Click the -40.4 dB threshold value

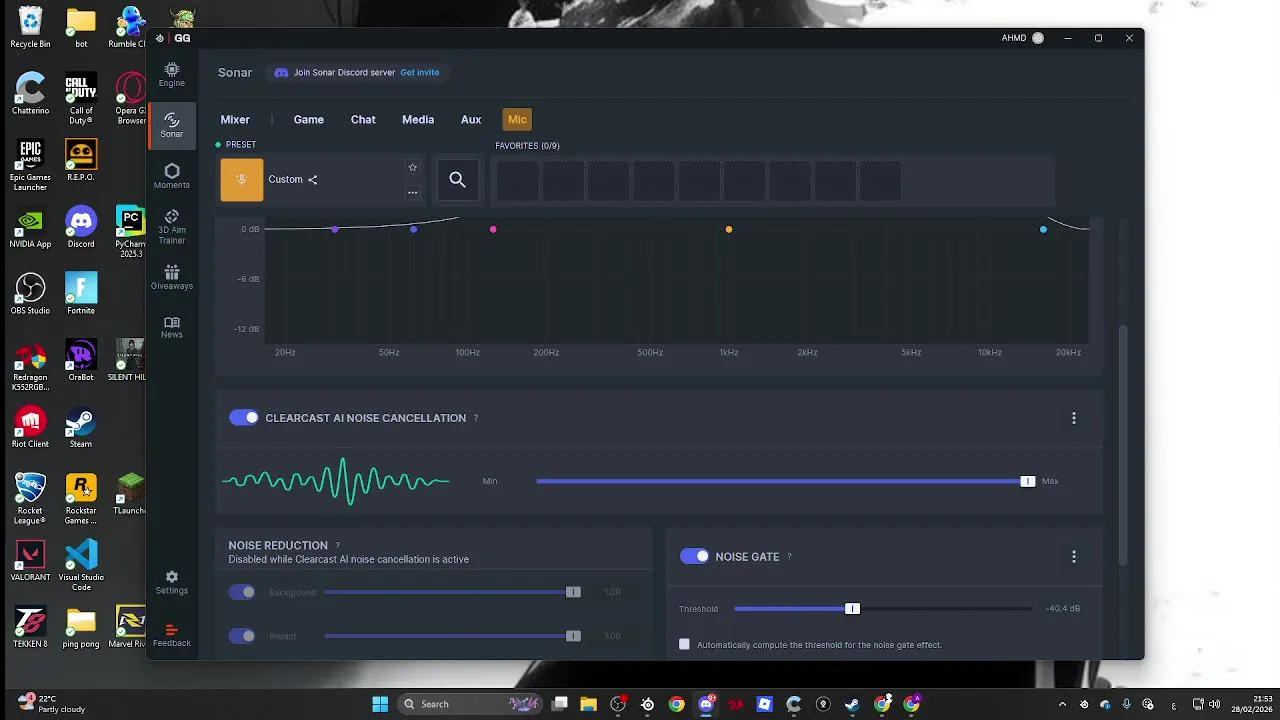click(x=1063, y=609)
